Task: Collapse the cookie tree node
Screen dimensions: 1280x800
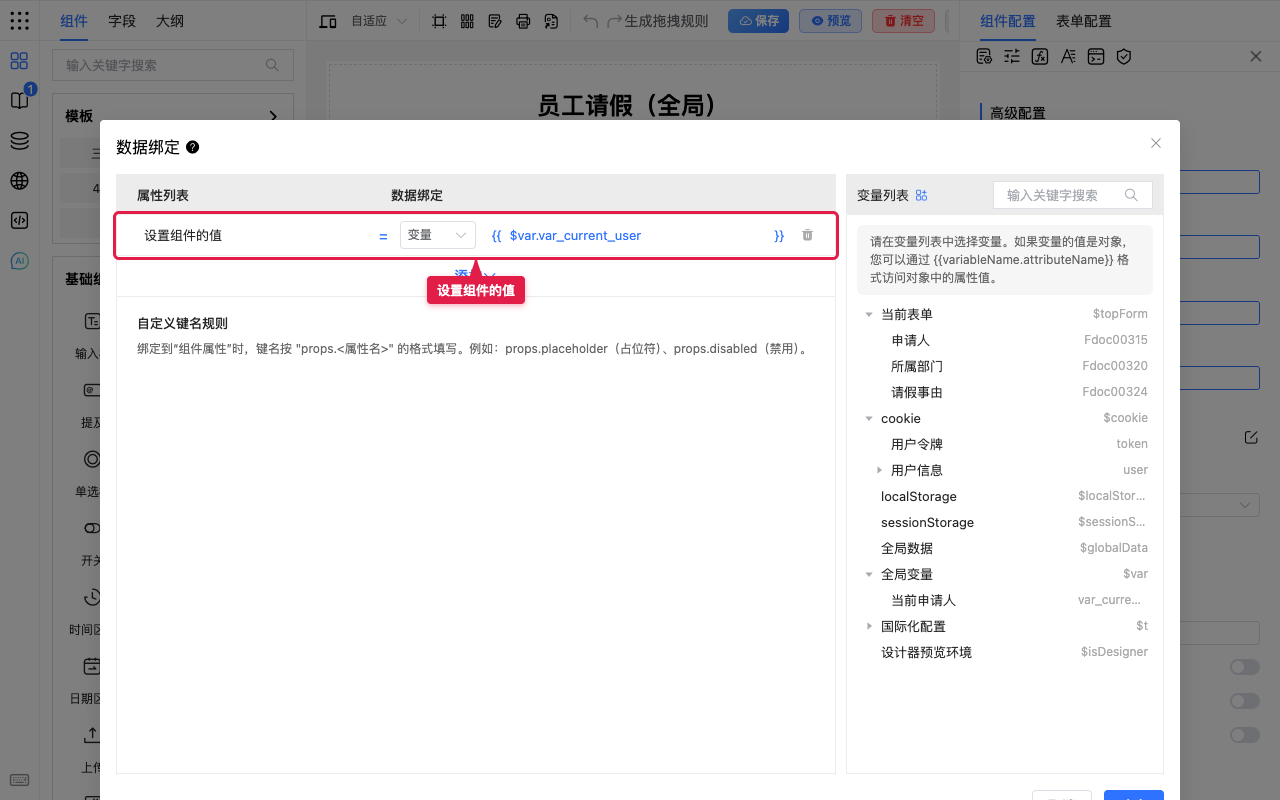Action: pyautogui.click(x=869, y=418)
